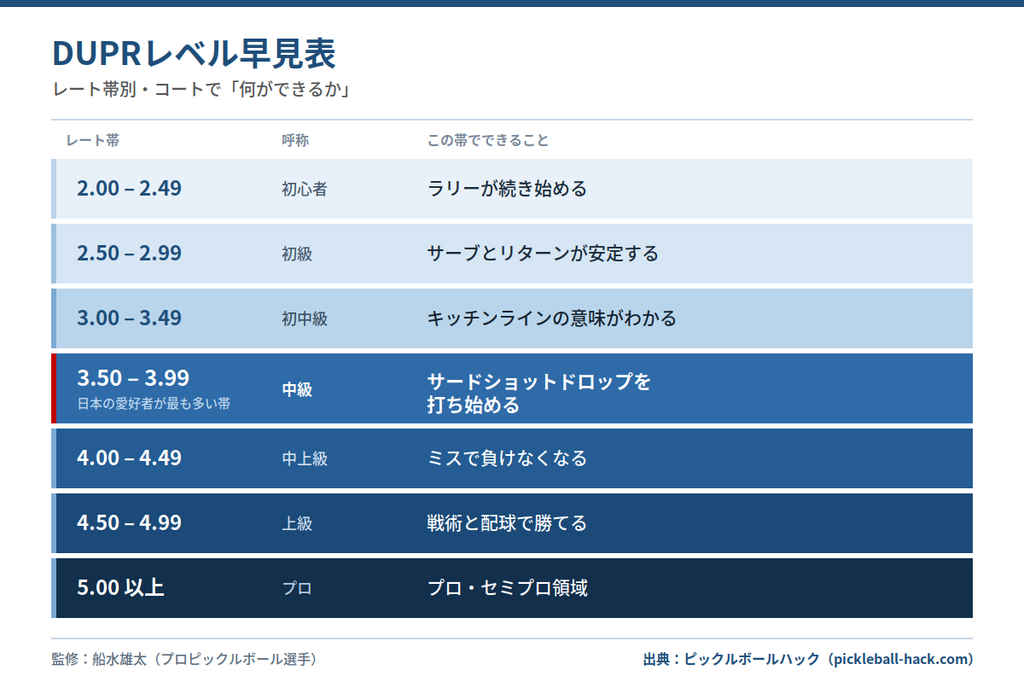This screenshot has width=1024, height=683.
Task: Click the subtitle "レート帯別・コートで「何ができるか」"
Action: tap(202, 89)
